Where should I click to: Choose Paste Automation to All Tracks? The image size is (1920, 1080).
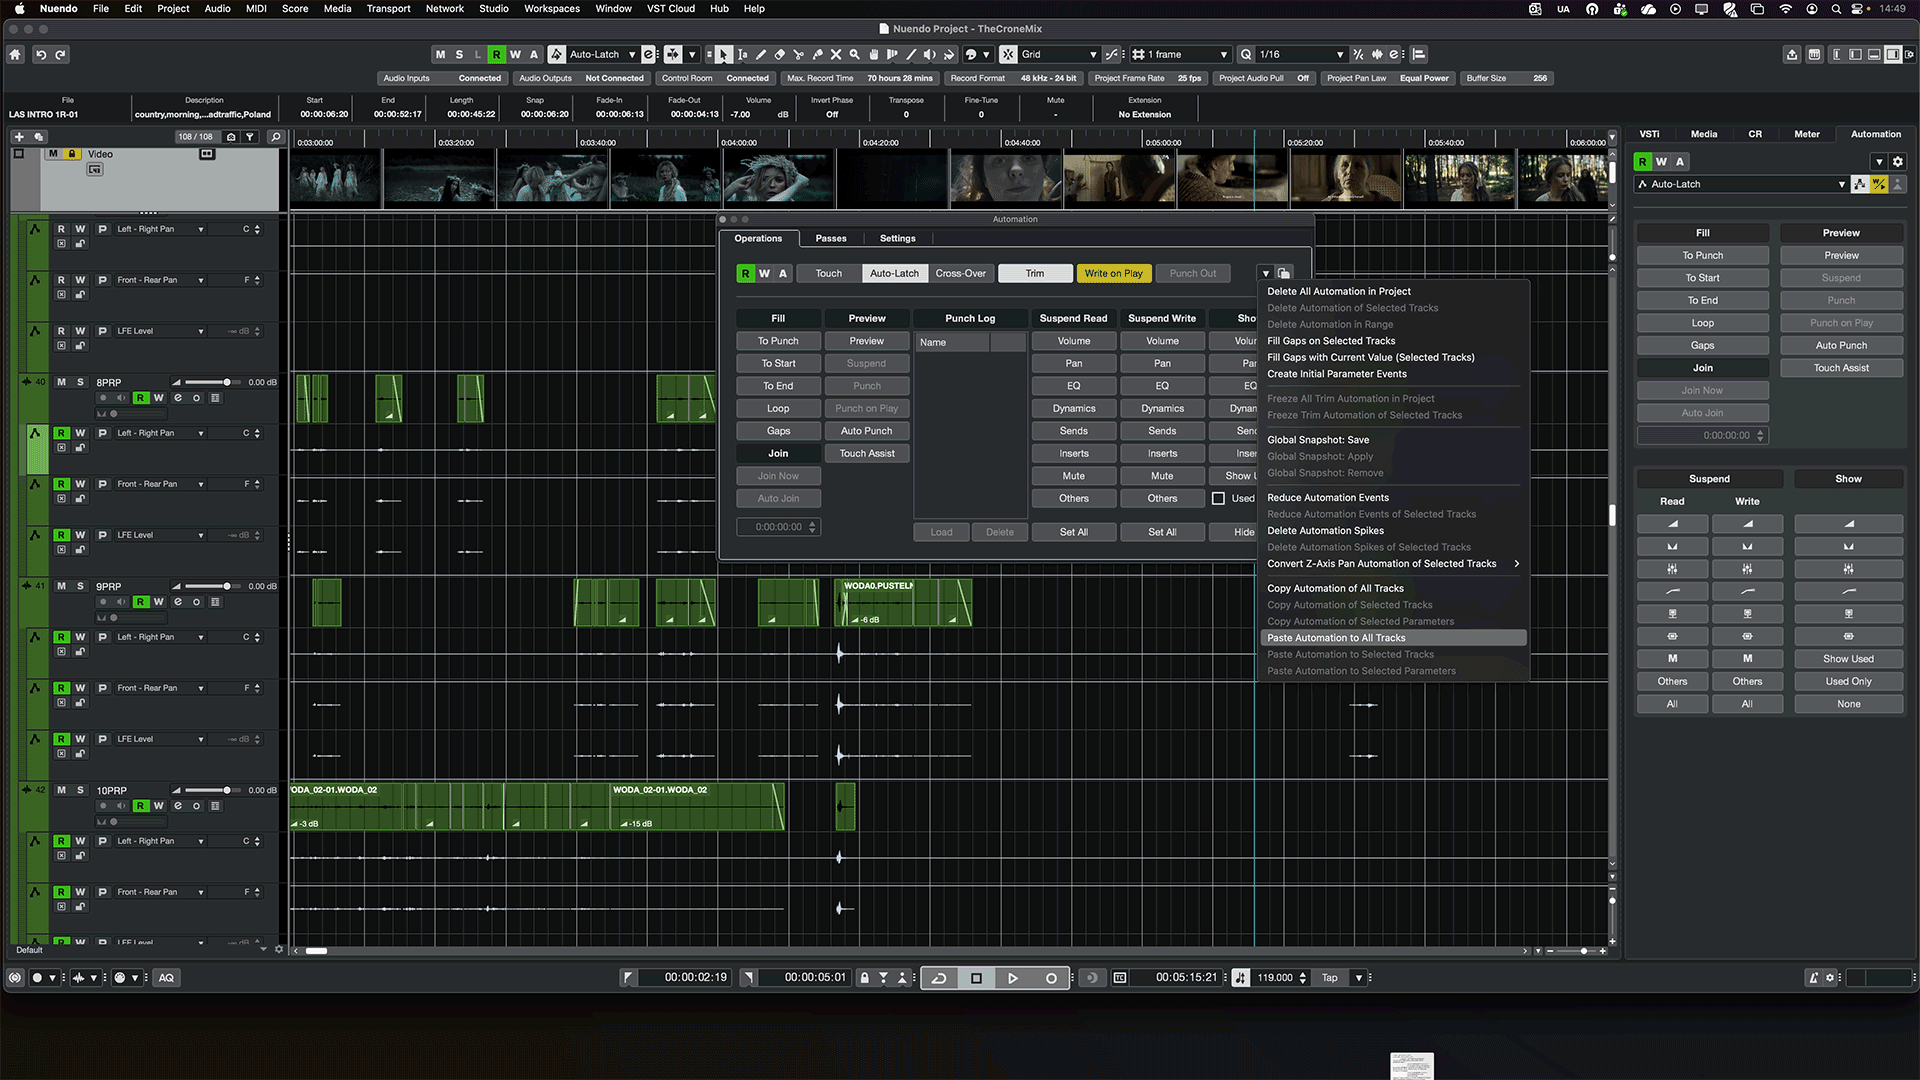(x=1336, y=638)
